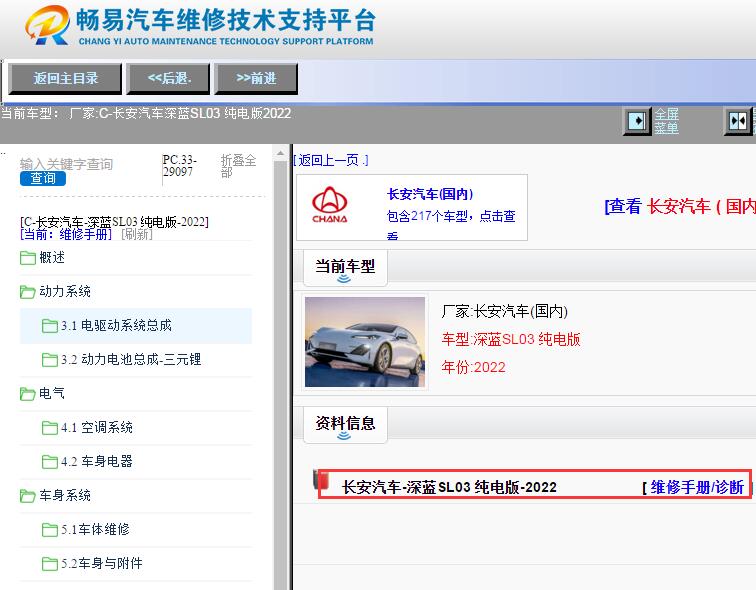Click 厂家:长安汽车(国内) text
The width and height of the screenshot is (756, 590).
tap(504, 311)
